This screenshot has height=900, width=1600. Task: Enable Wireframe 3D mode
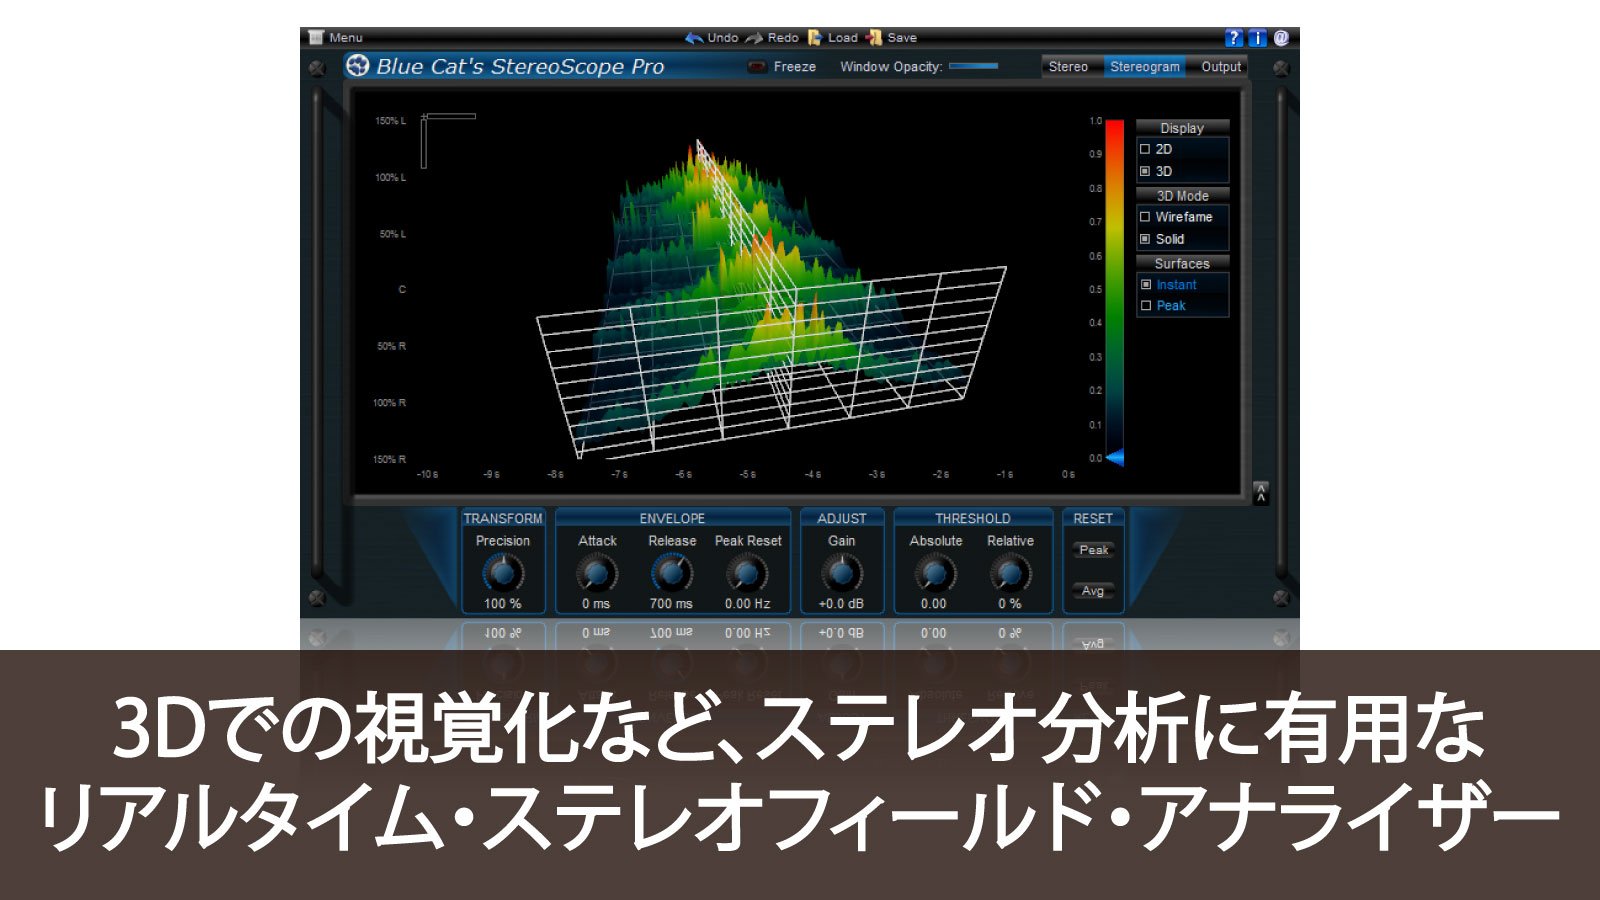[x=1146, y=217]
